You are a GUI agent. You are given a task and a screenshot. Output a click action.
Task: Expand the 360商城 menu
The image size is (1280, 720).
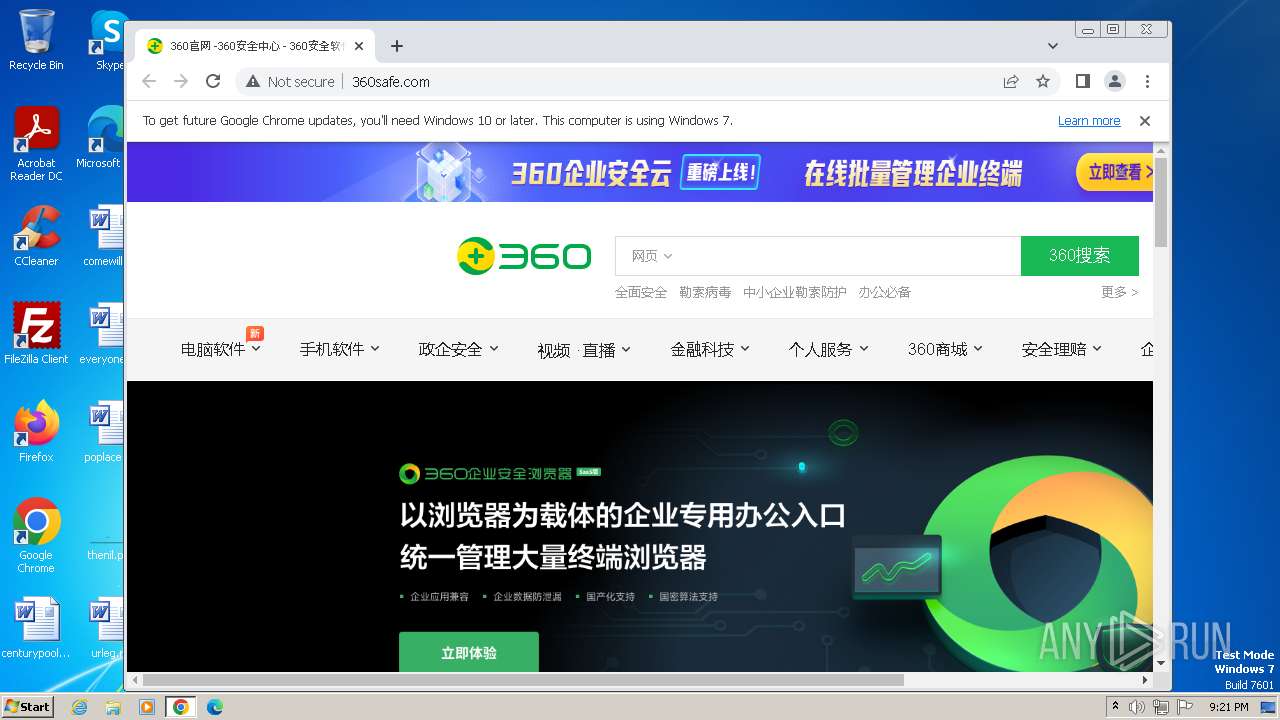[945, 349]
